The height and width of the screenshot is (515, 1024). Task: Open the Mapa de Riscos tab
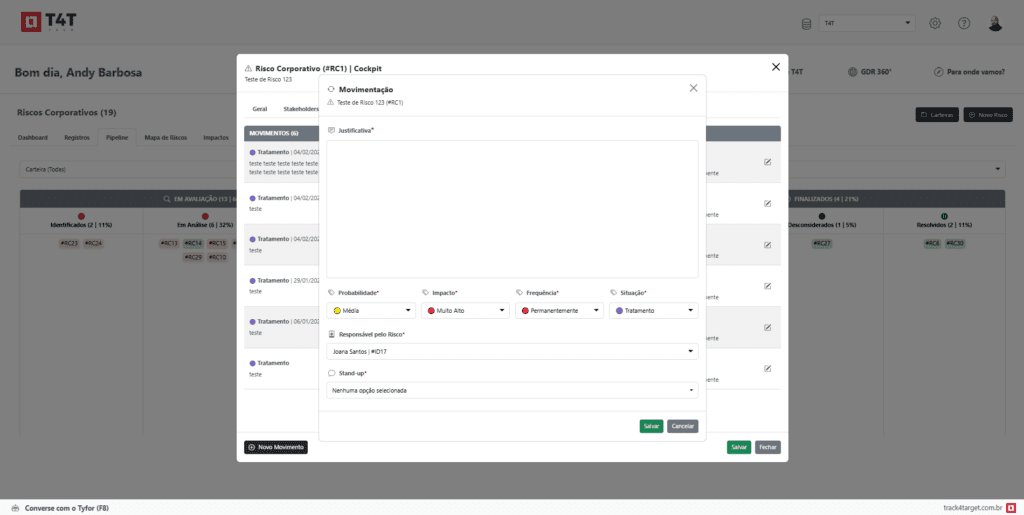pos(165,137)
